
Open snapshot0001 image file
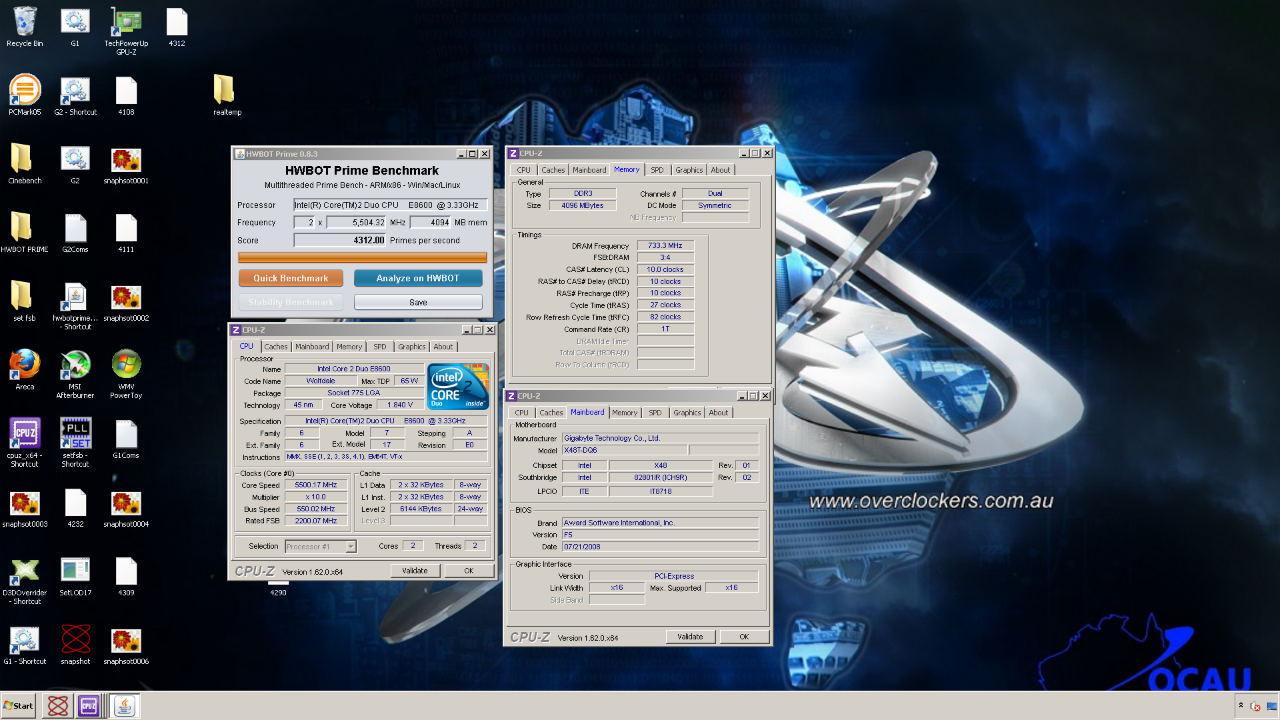(126, 165)
